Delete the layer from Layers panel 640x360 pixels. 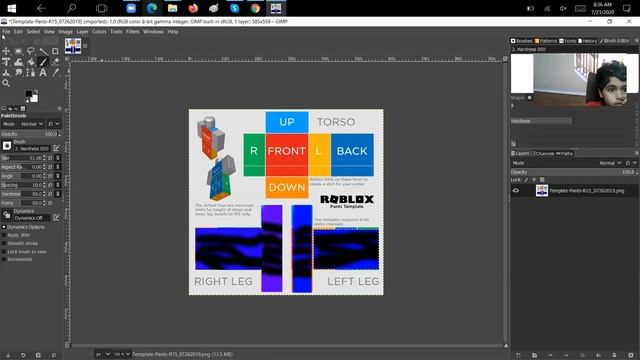coord(631,356)
